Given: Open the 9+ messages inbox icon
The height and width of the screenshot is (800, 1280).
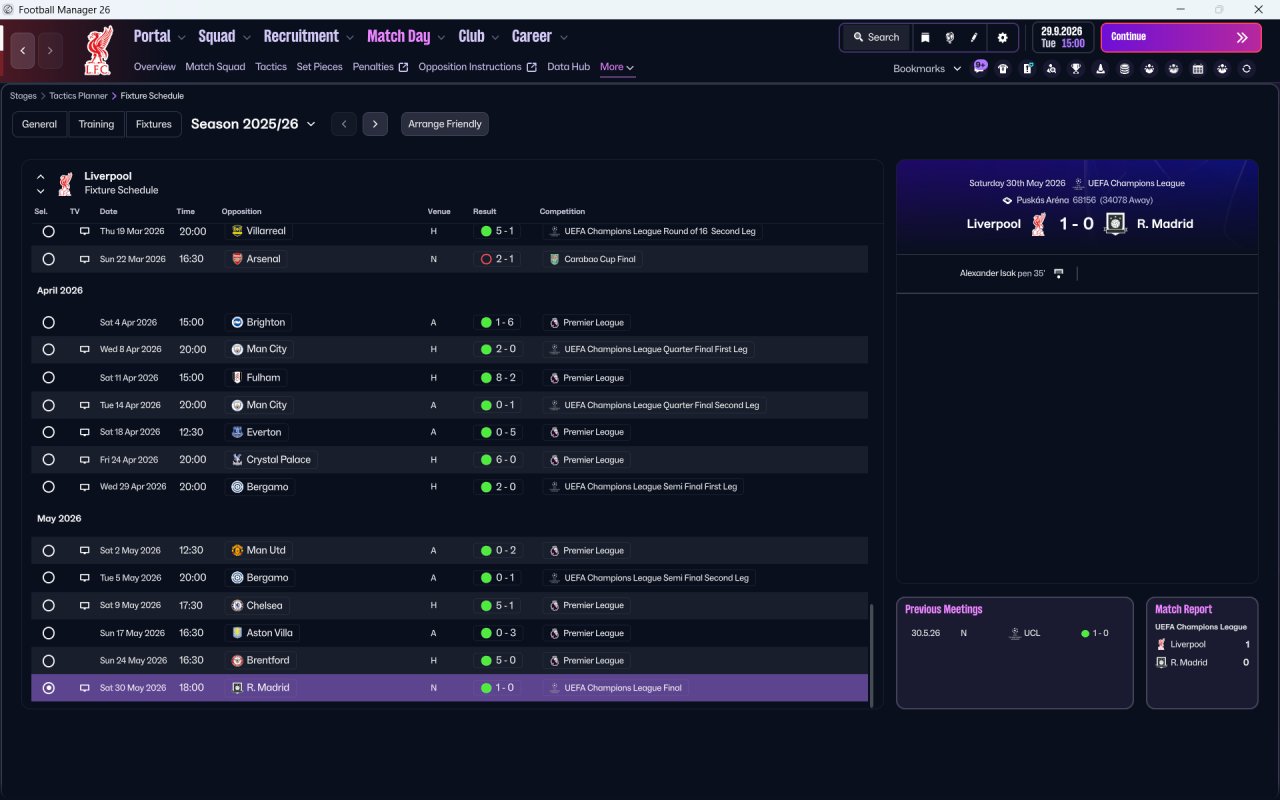Looking at the screenshot, I should click(980, 67).
